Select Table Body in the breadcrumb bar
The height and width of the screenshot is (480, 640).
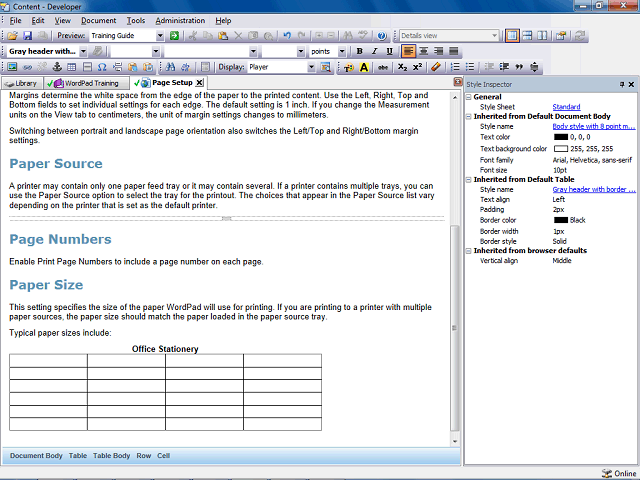click(111, 456)
